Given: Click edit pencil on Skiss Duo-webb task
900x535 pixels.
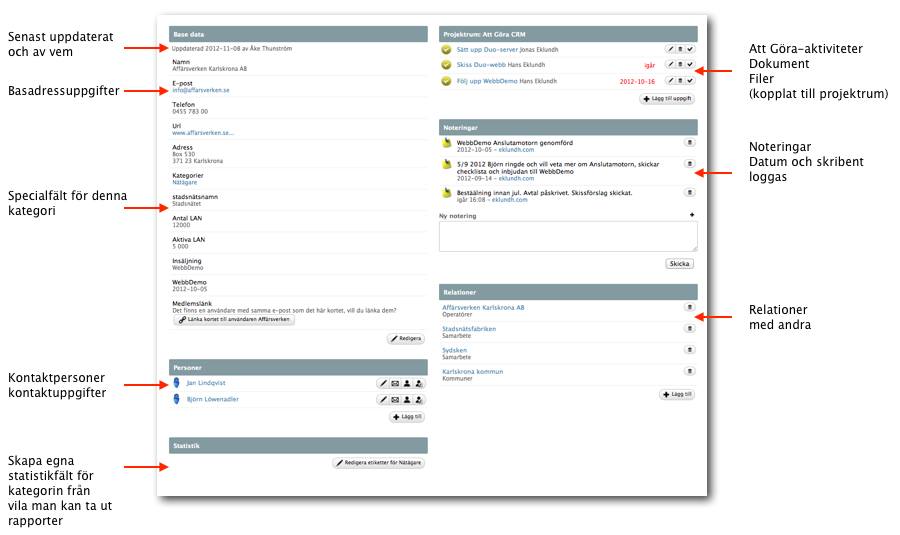Looking at the screenshot, I should point(671,65).
